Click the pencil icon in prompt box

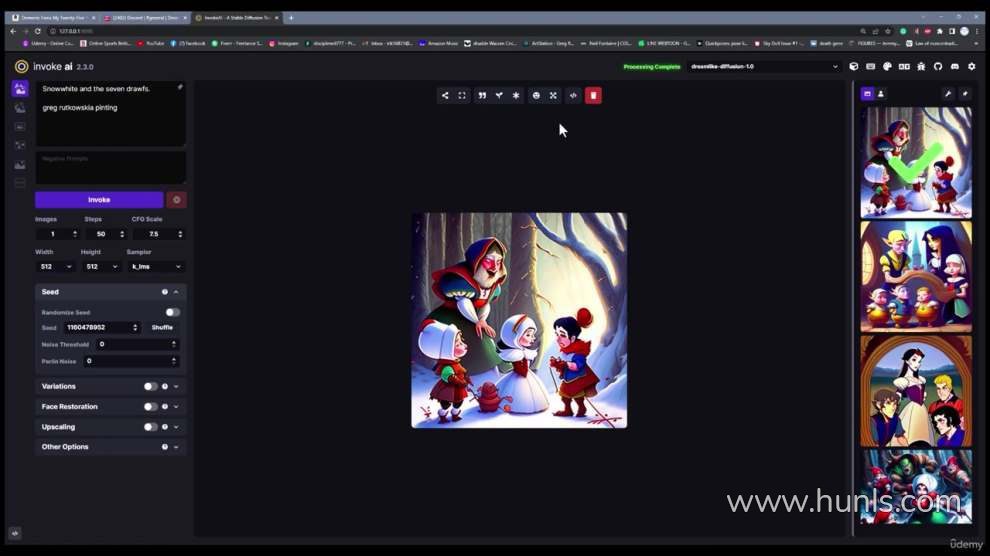(x=180, y=87)
